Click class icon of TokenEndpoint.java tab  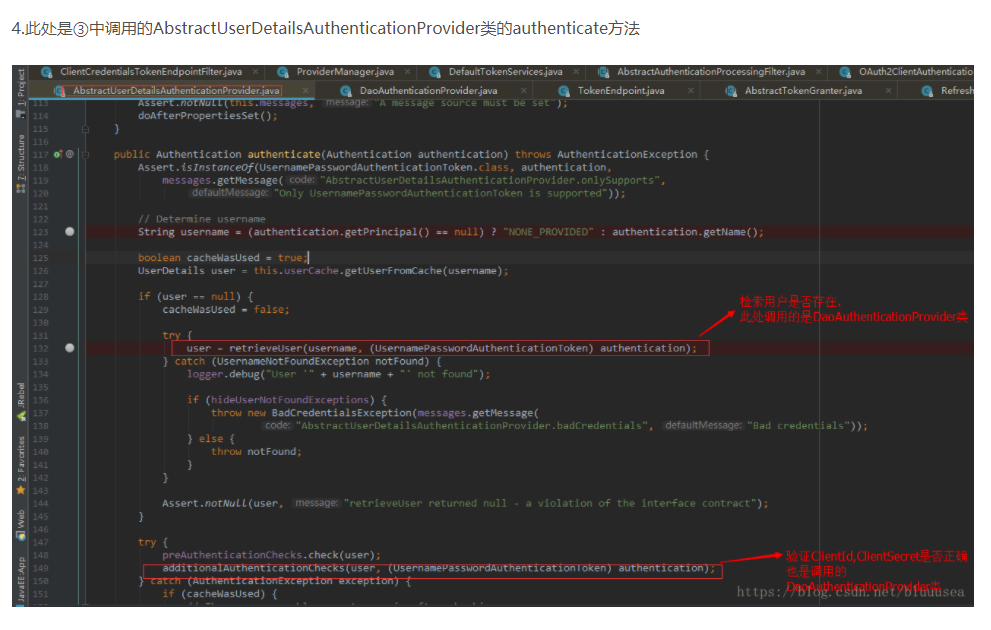click(564, 91)
